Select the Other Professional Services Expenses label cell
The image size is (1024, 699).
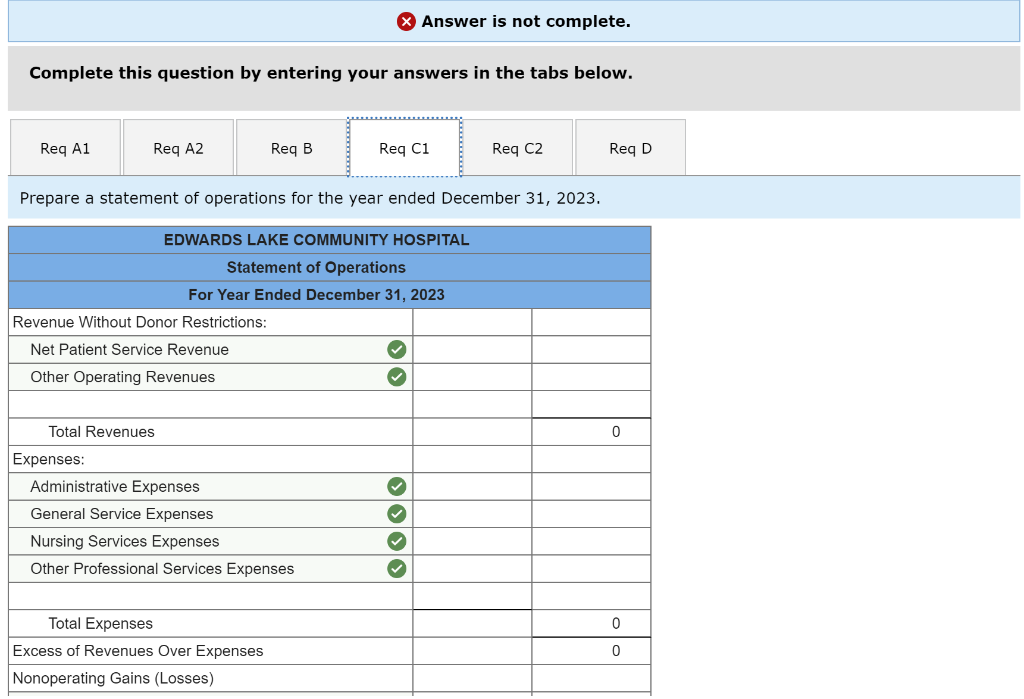click(x=211, y=569)
